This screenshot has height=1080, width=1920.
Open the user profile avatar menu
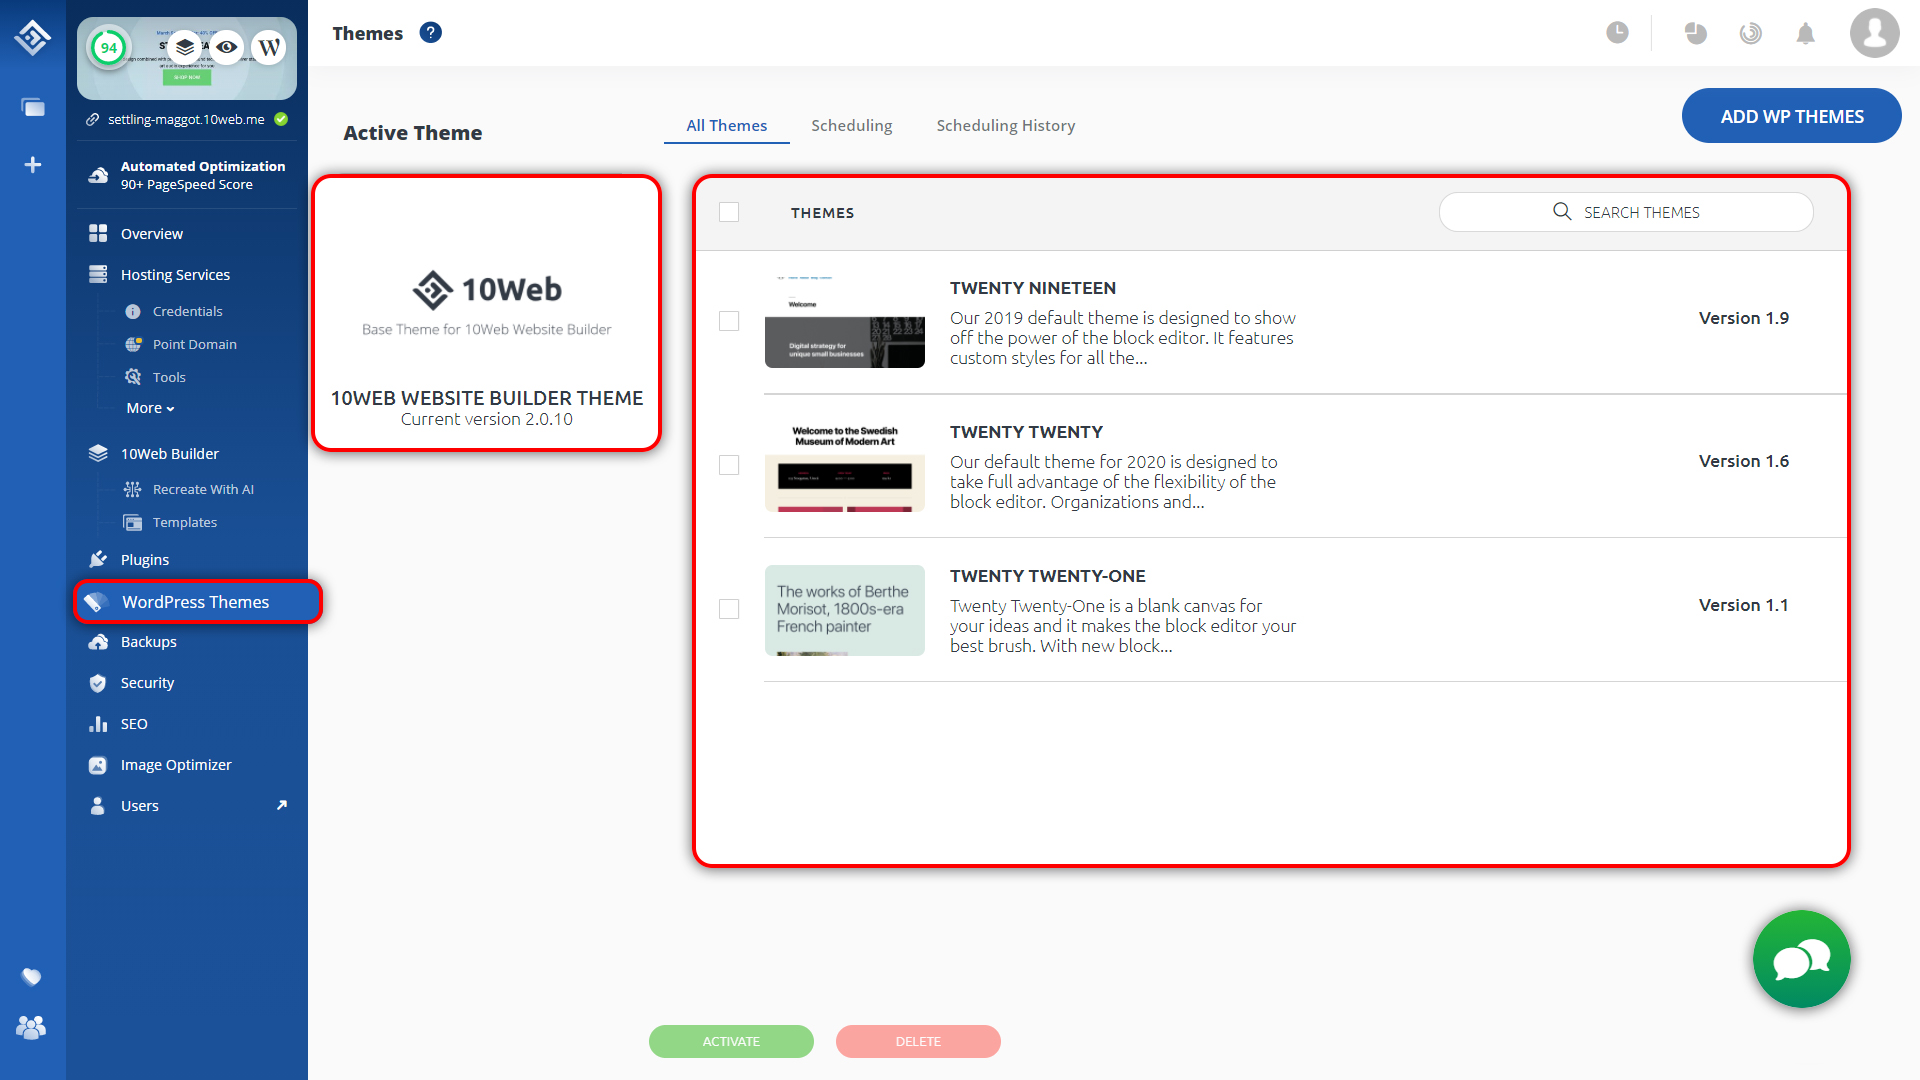pyautogui.click(x=1874, y=33)
